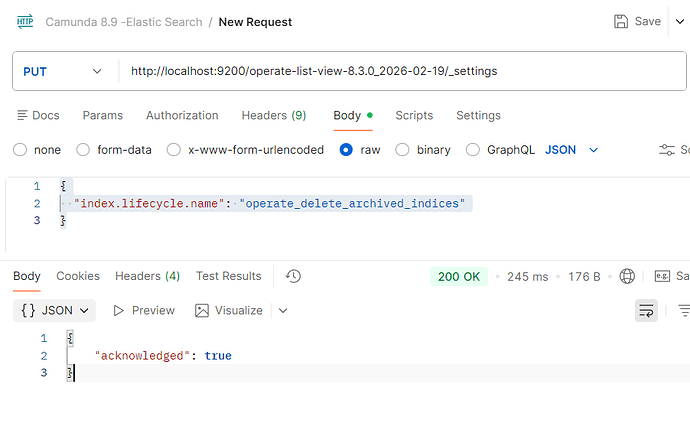Click the HTTP request type icon

pyautogui.click(x=24, y=21)
